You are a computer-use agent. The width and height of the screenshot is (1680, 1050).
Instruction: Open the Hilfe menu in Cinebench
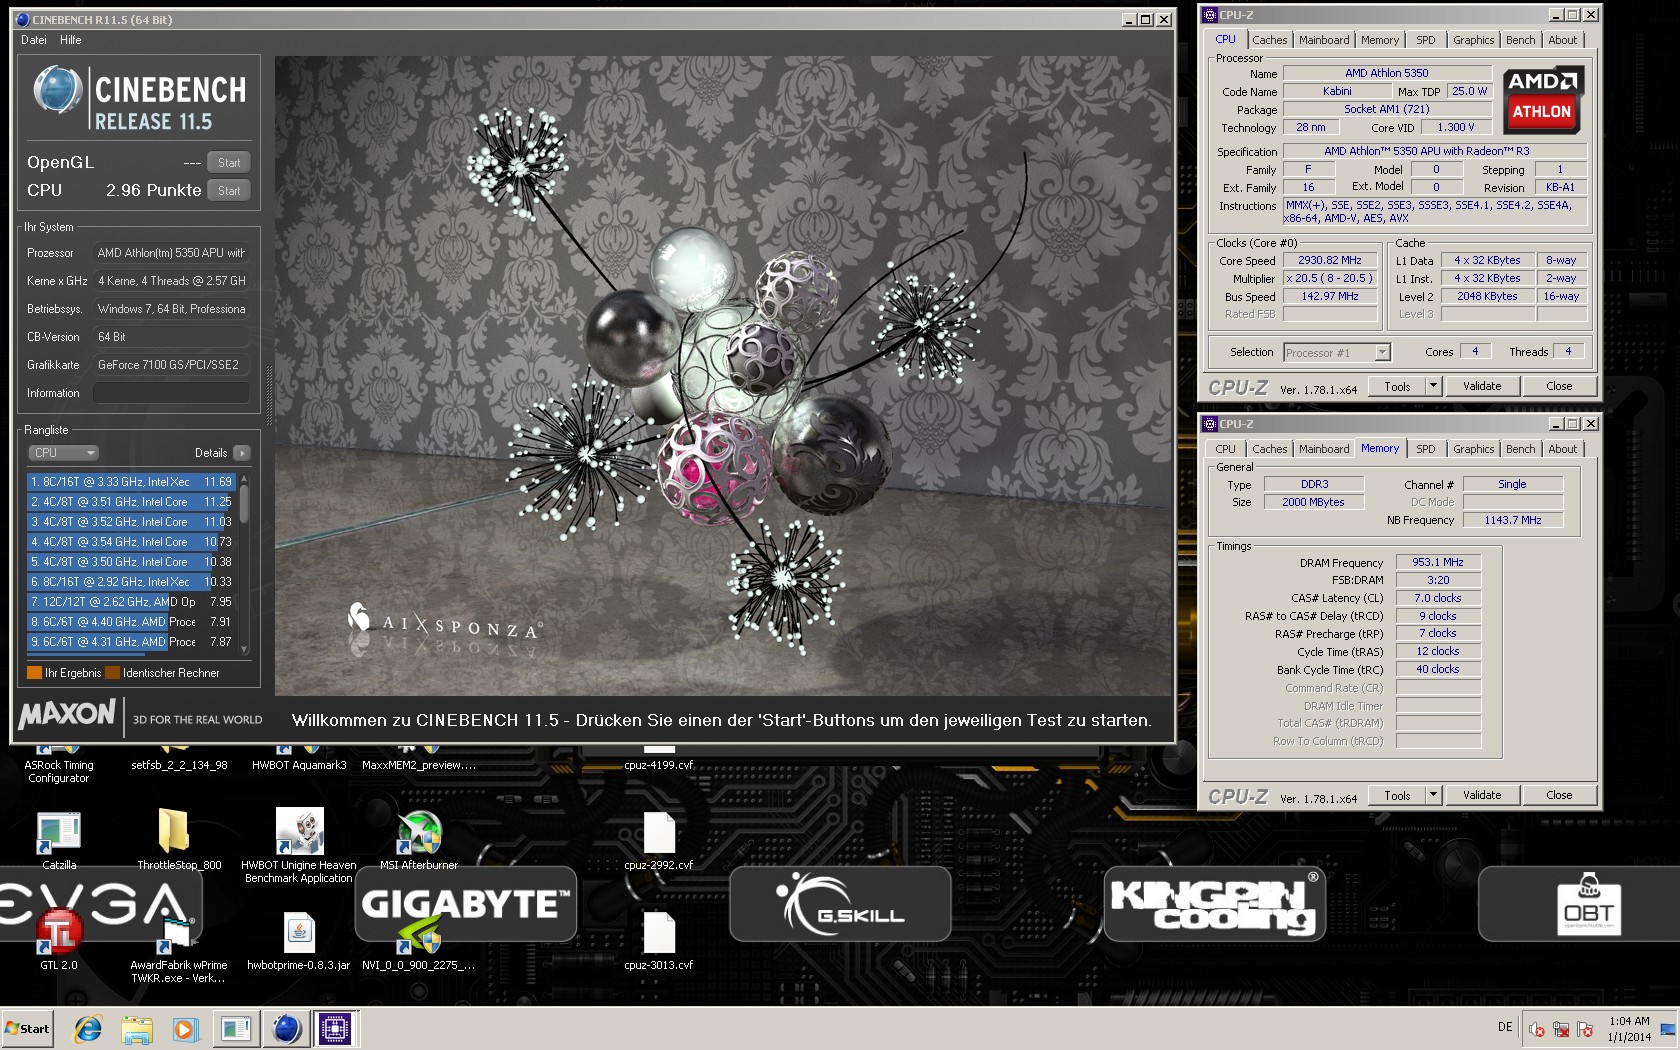point(71,40)
